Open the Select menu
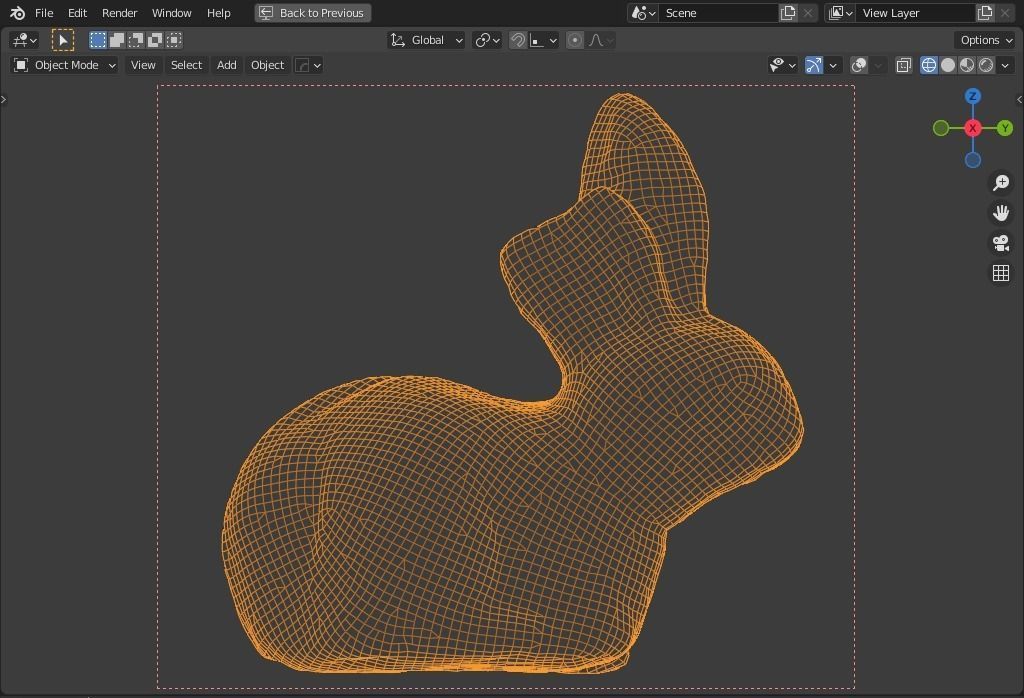This screenshot has height=698, width=1024. [186, 65]
